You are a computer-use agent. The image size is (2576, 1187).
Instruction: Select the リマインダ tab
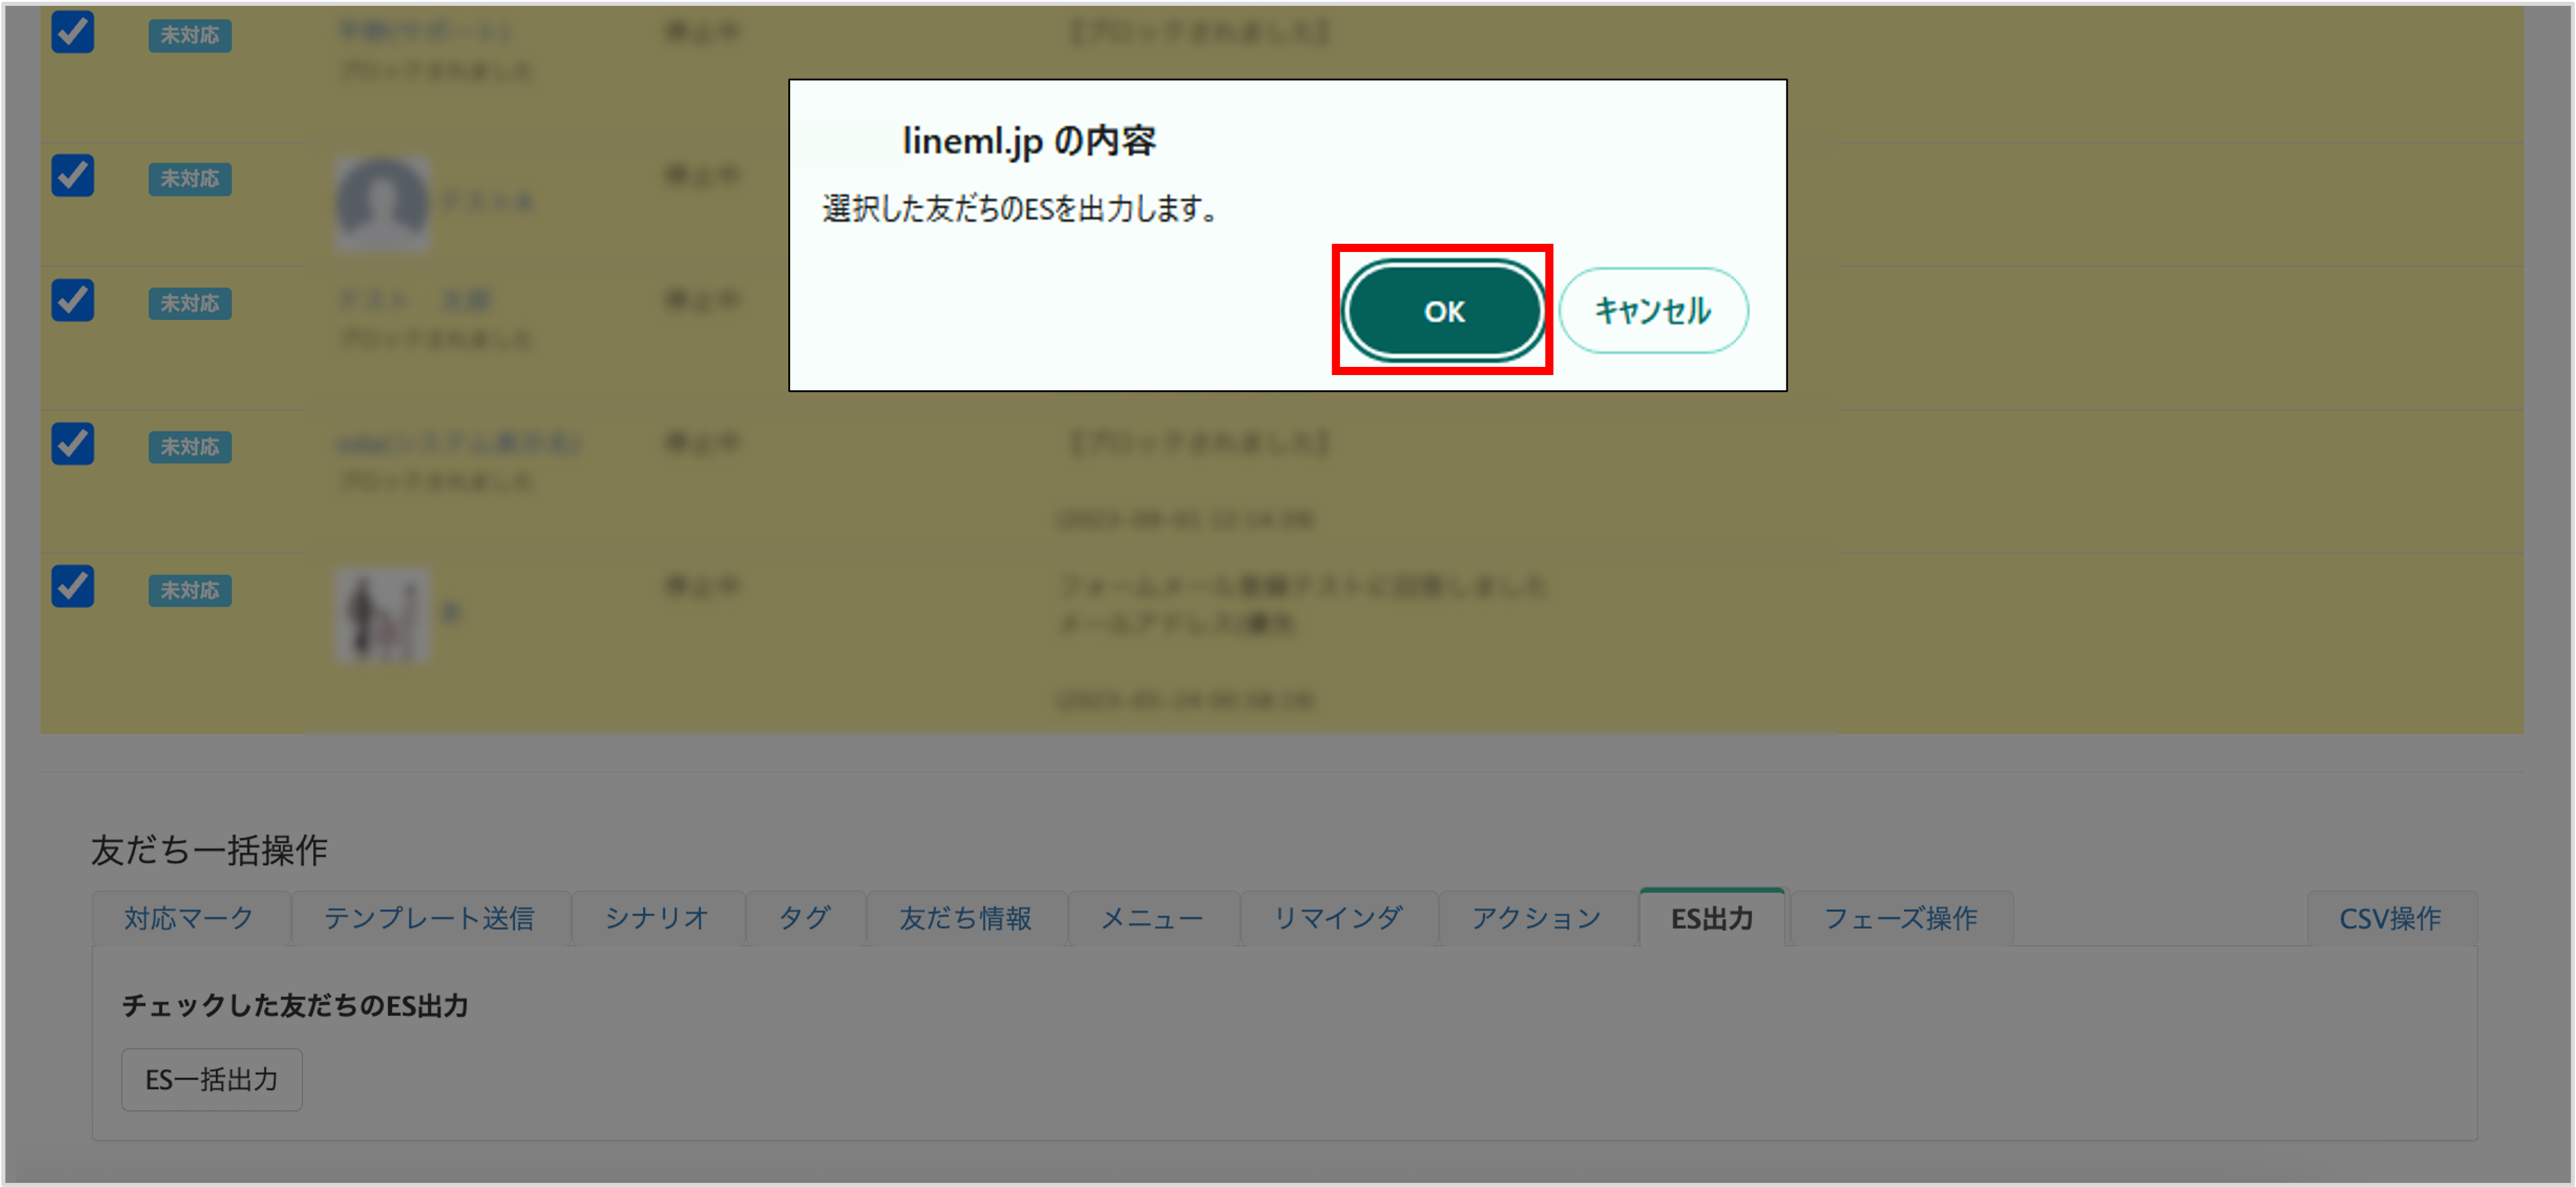1338,918
